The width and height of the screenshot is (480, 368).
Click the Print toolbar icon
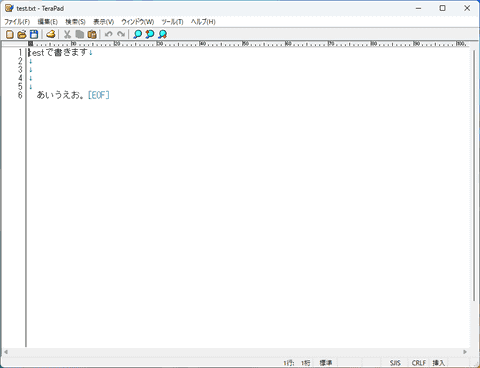51,34
